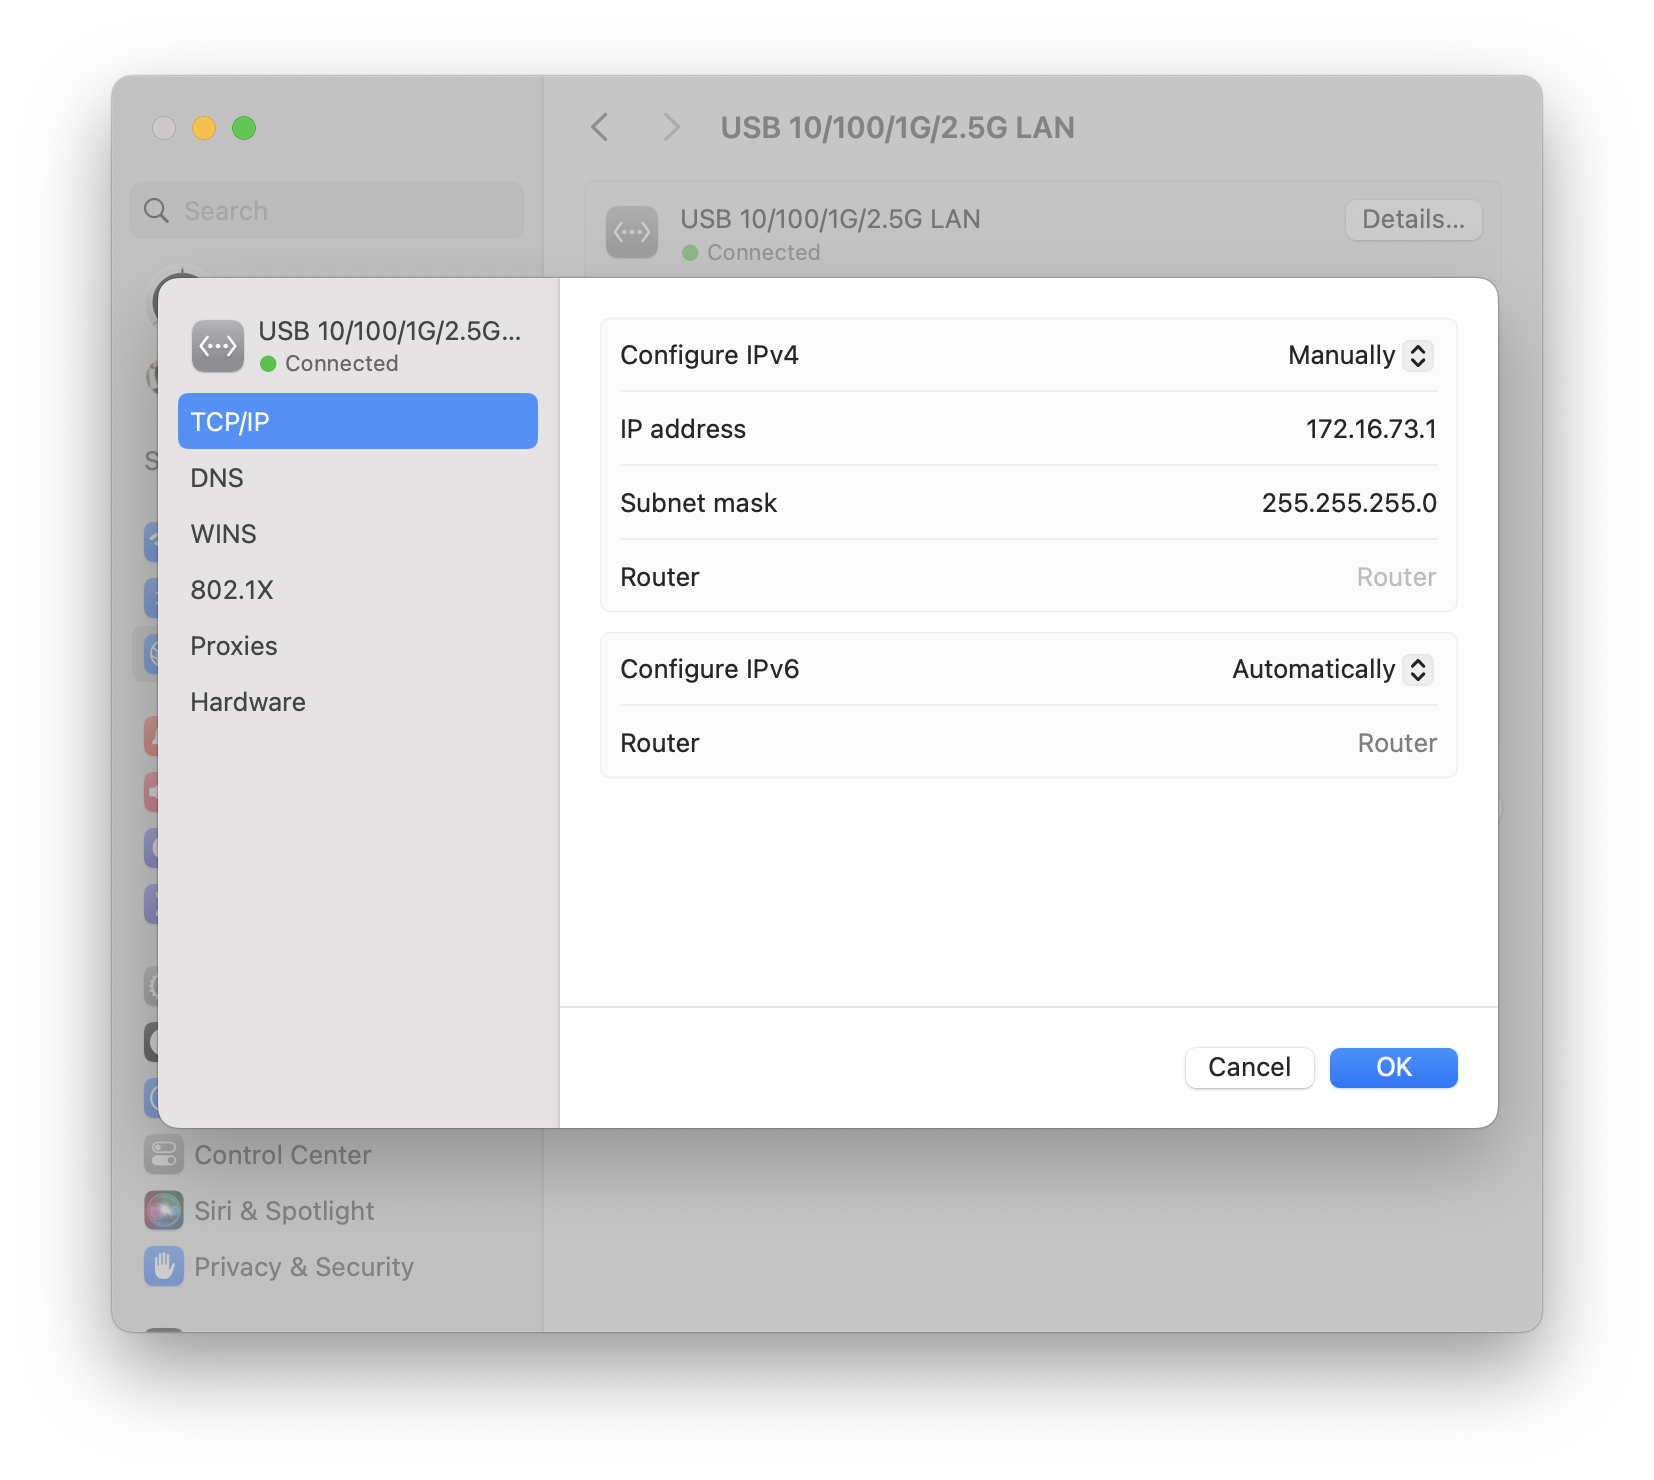The width and height of the screenshot is (1654, 1480).
Task: Switch to the Proxies section
Action: click(x=233, y=645)
